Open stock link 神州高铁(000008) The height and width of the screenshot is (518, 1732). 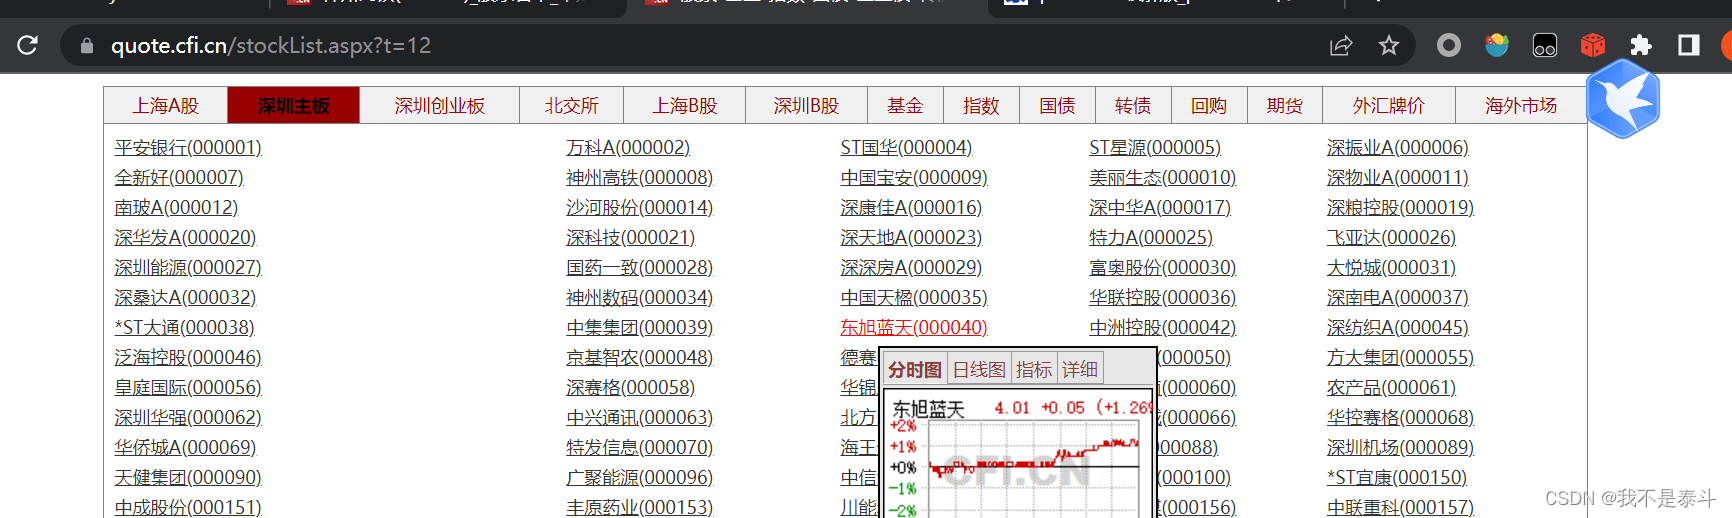(640, 178)
